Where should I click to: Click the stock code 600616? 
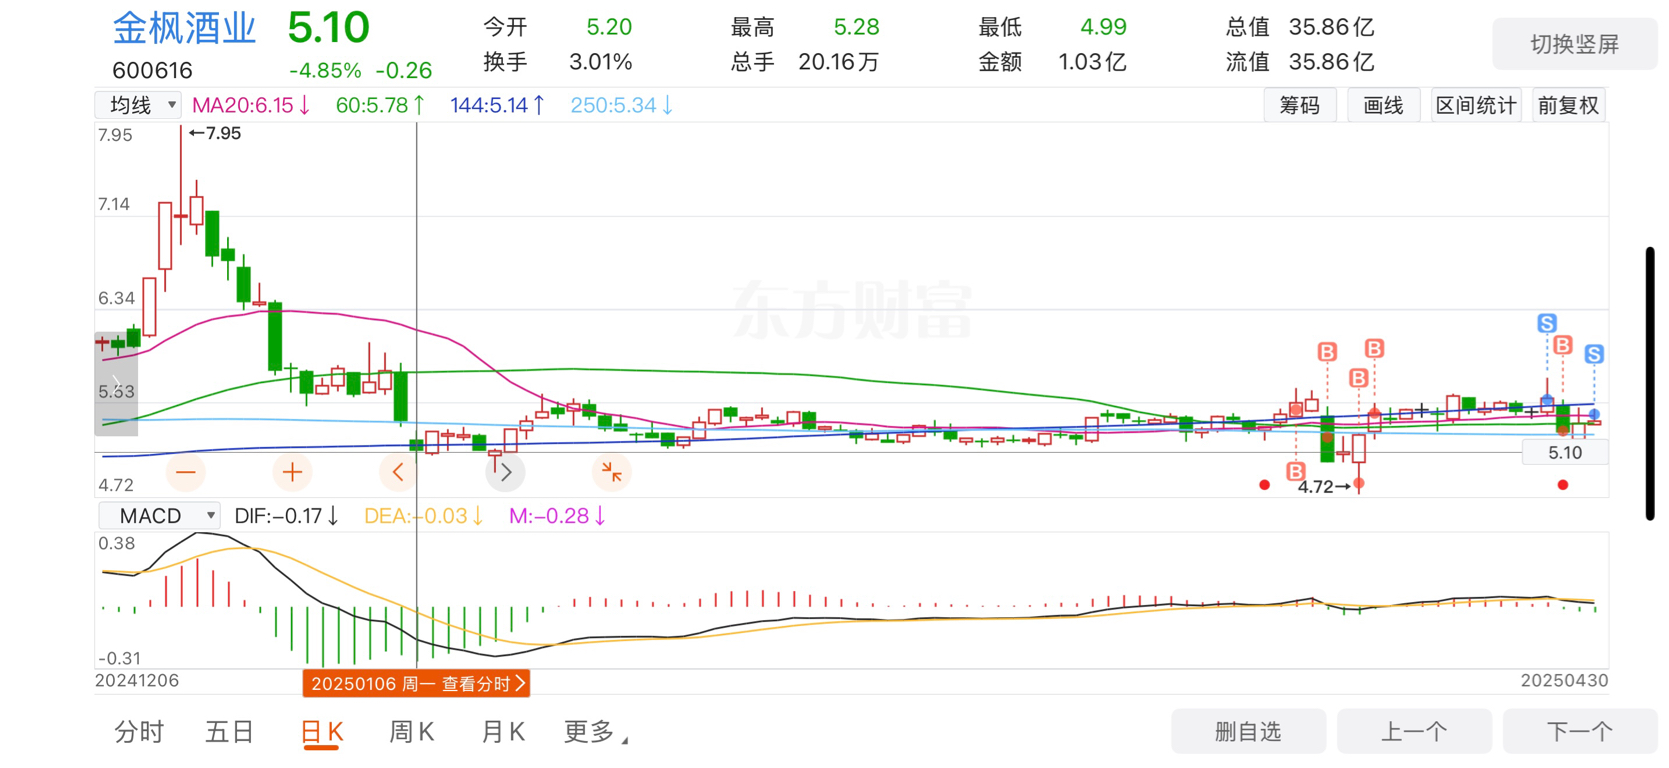[x=152, y=70]
